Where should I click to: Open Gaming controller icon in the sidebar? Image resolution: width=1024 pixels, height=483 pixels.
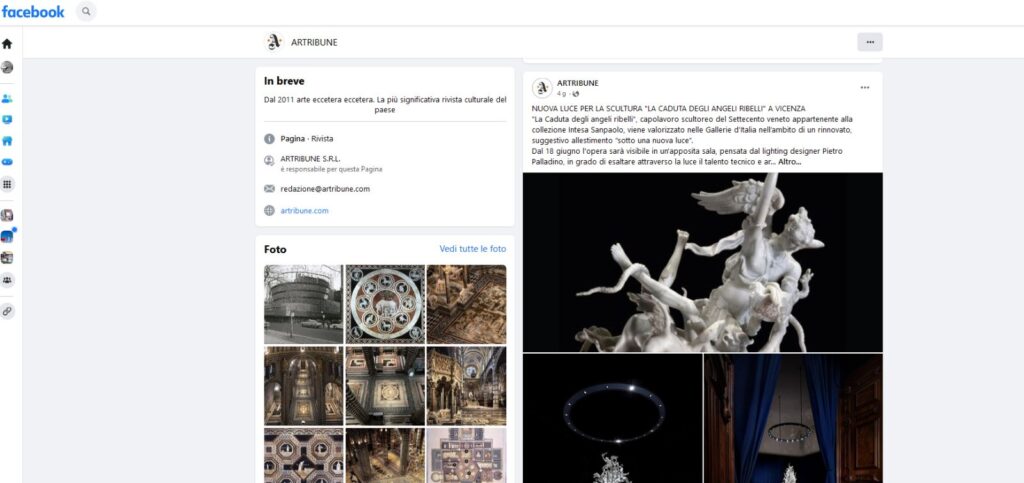pos(7,161)
